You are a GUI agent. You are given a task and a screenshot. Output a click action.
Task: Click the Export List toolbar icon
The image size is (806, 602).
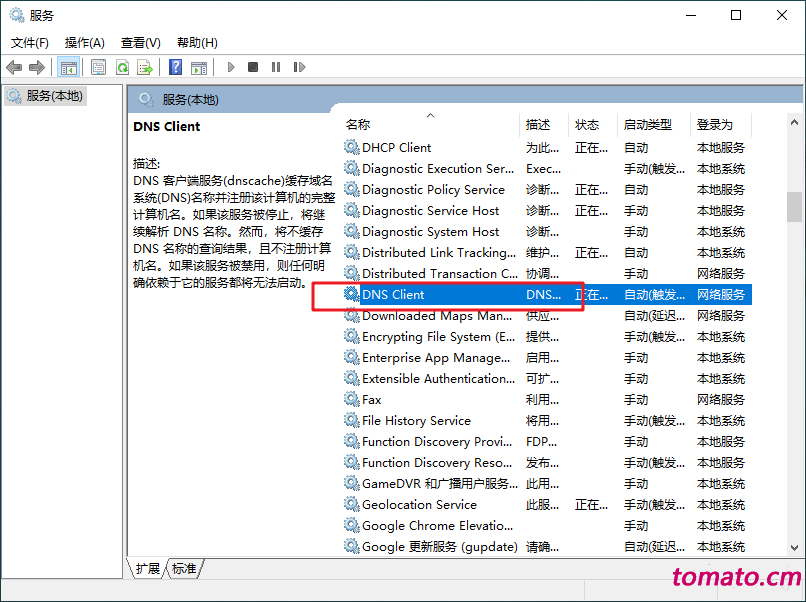(145, 67)
